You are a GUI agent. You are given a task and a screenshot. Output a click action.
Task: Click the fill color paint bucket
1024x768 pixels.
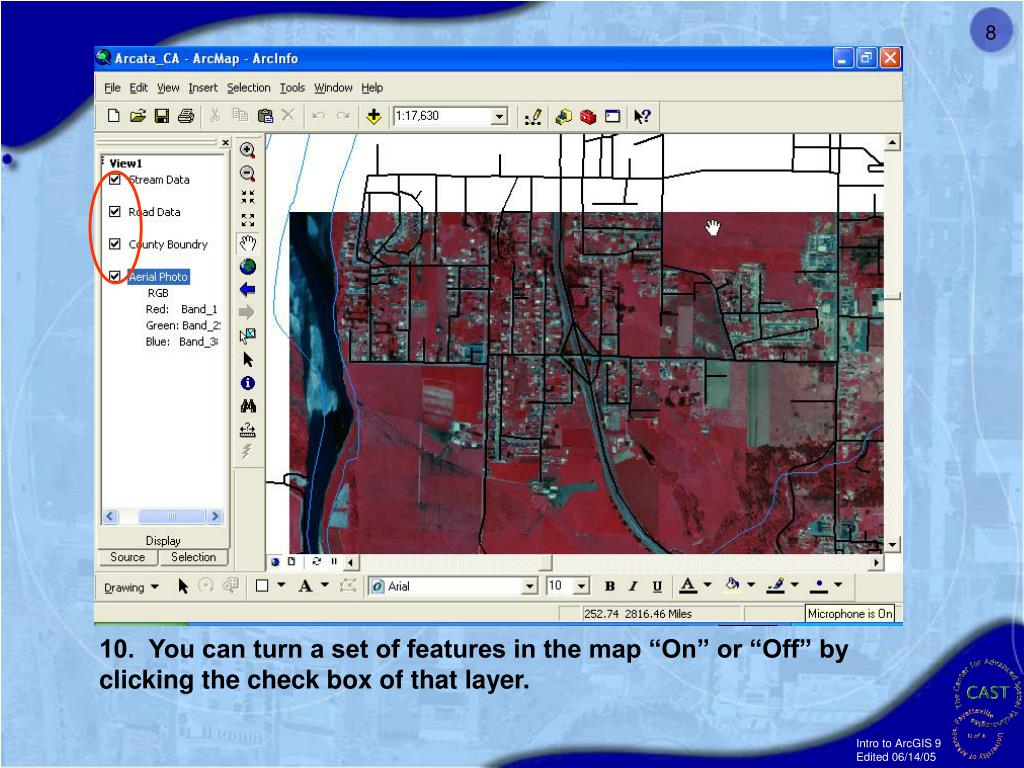point(732,585)
